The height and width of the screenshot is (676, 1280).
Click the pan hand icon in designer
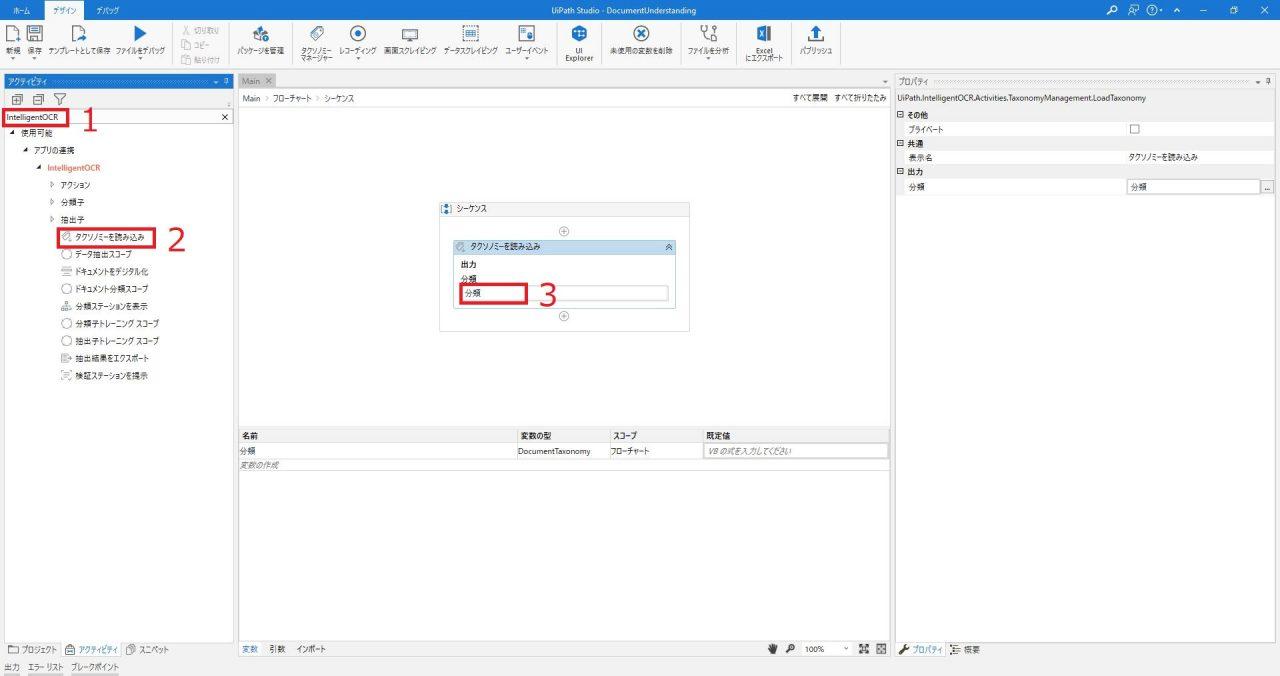[x=772, y=649]
